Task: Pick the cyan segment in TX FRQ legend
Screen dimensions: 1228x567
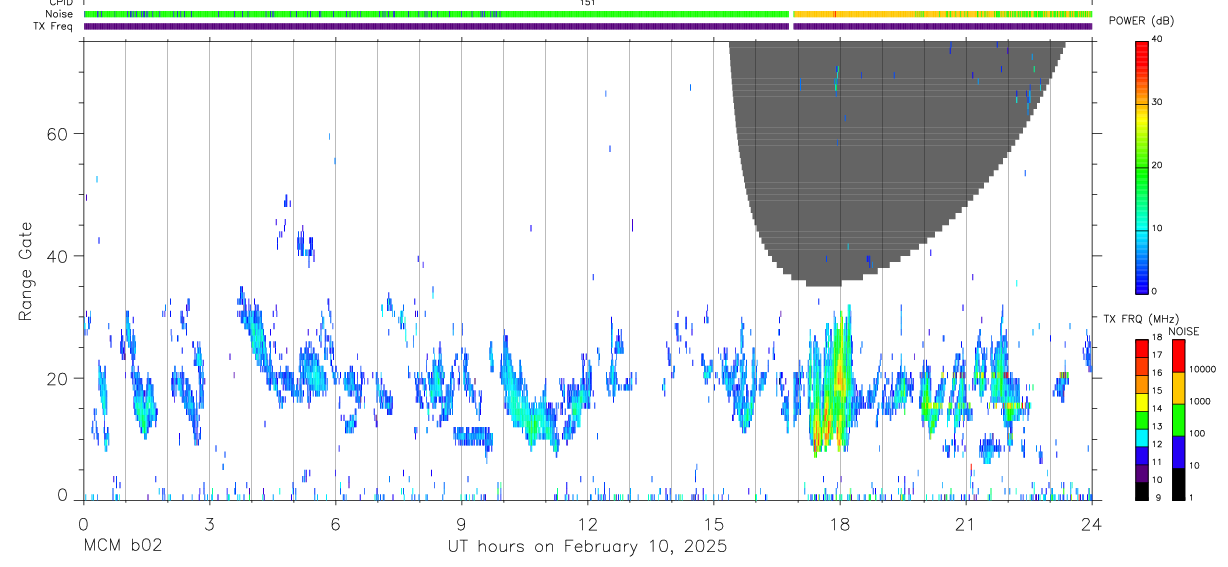Action: pyautogui.click(x=1142, y=437)
